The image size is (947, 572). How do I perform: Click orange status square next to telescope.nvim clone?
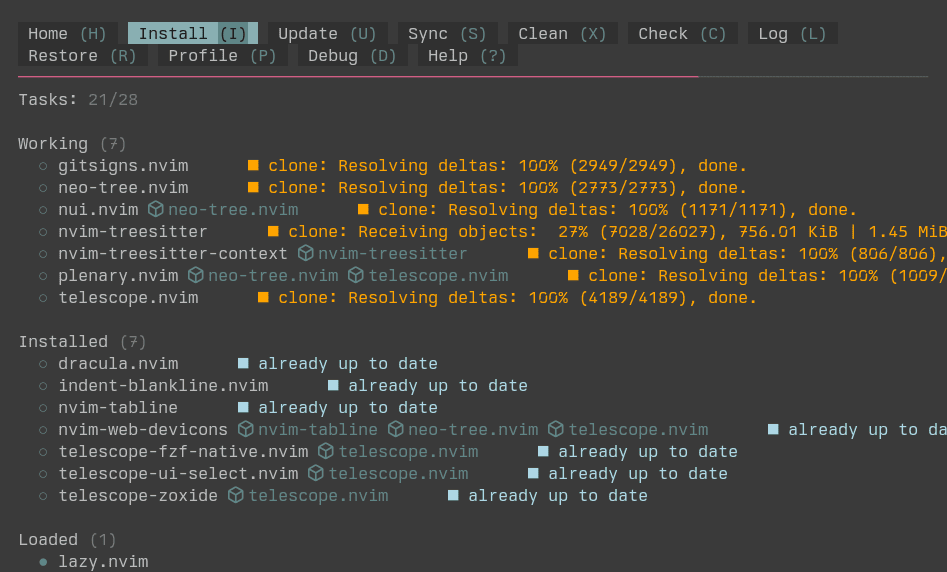pos(263,298)
